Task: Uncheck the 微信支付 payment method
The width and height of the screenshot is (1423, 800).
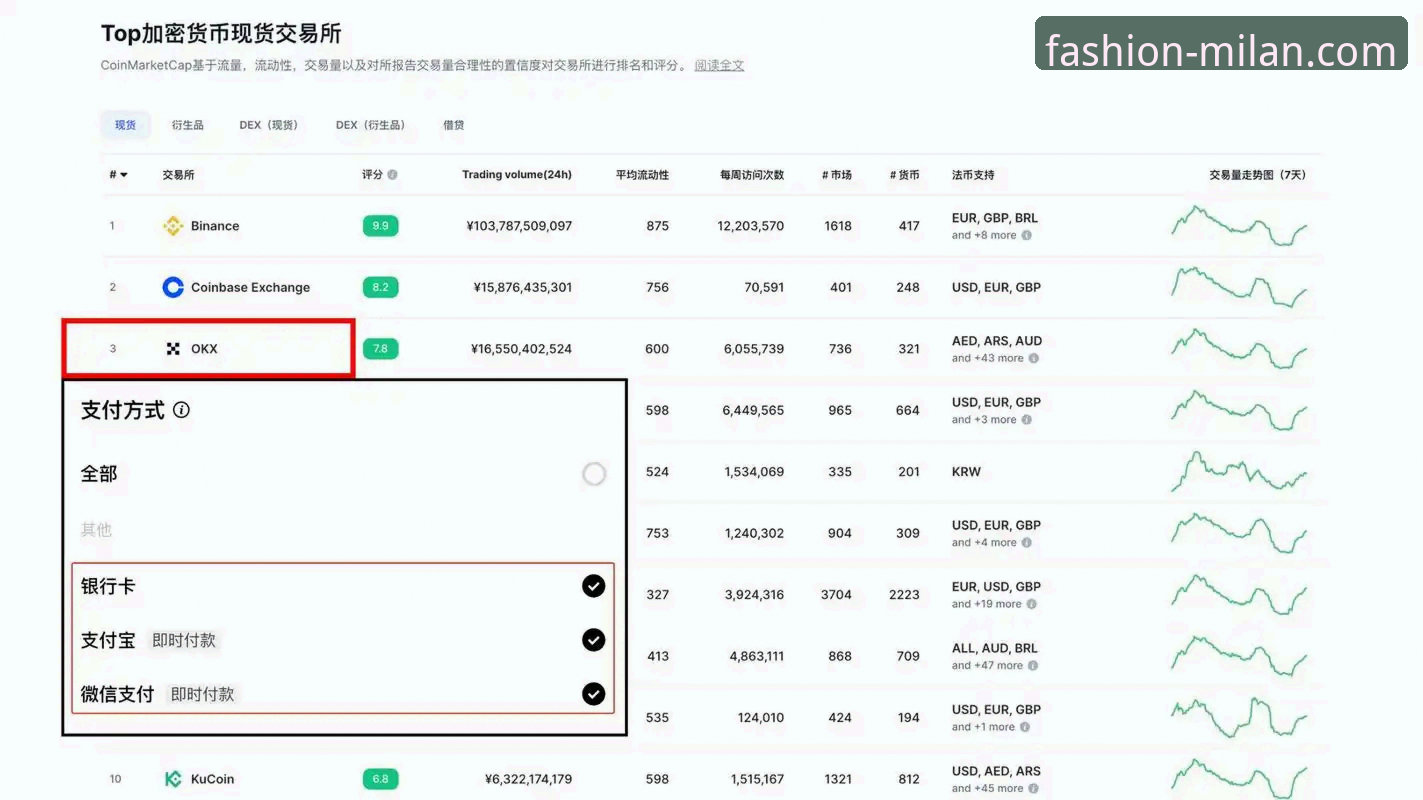Action: coord(594,693)
